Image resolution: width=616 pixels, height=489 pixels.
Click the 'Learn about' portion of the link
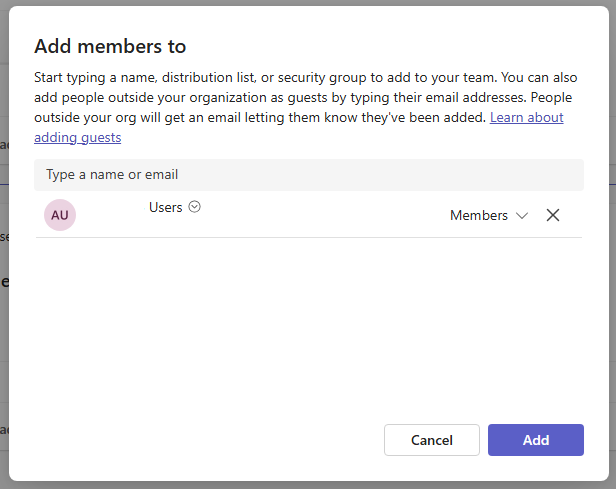(526, 117)
